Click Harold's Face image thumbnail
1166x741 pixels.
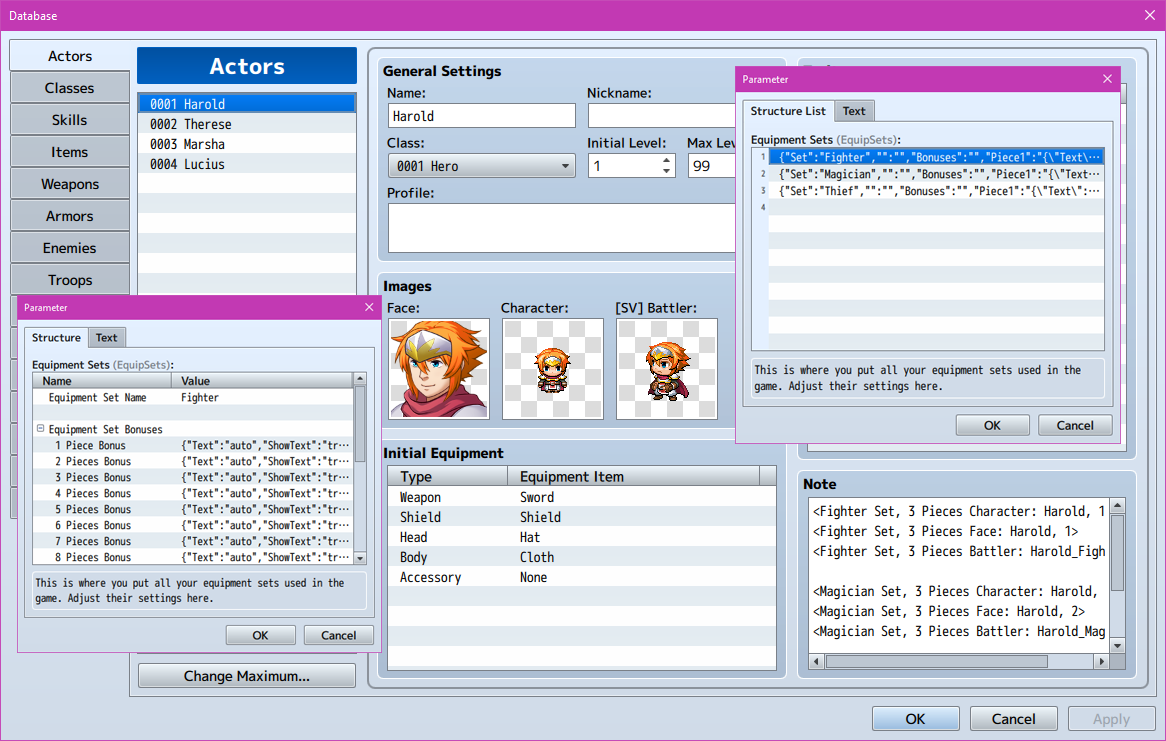click(x=439, y=369)
